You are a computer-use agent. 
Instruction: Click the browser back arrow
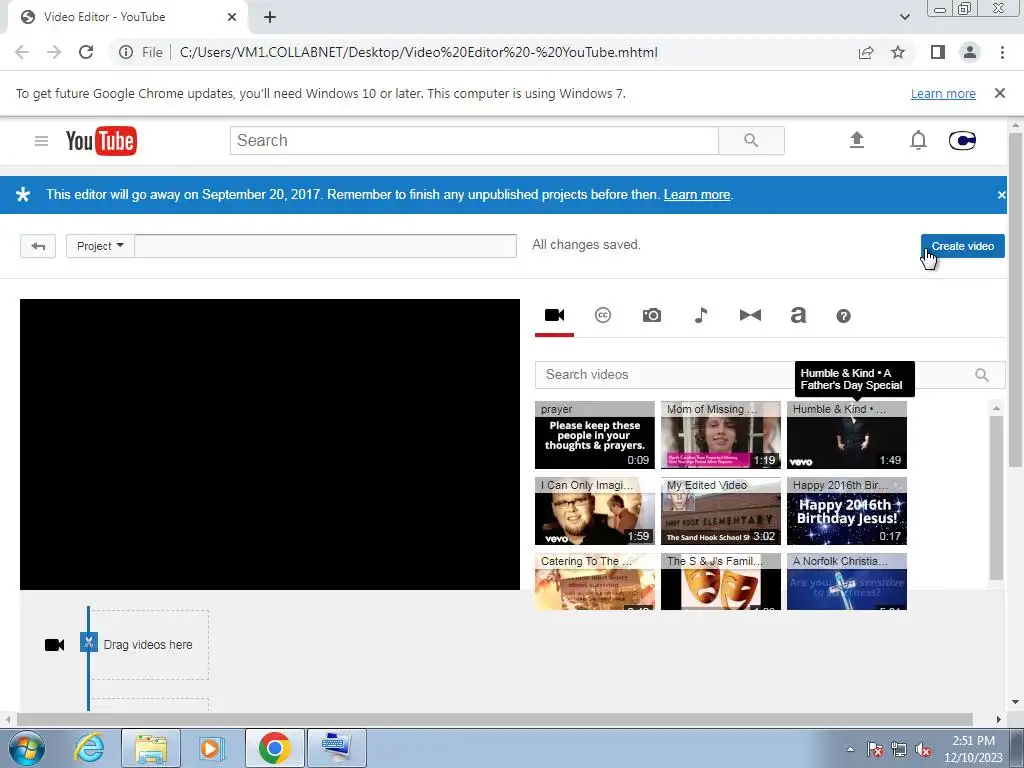(x=22, y=52)
